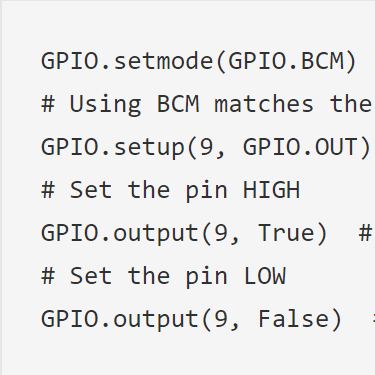Click the GPIO.setup(9, GPIO.OUT) line
Screen dimensions: 375x375
pos(206,147)
